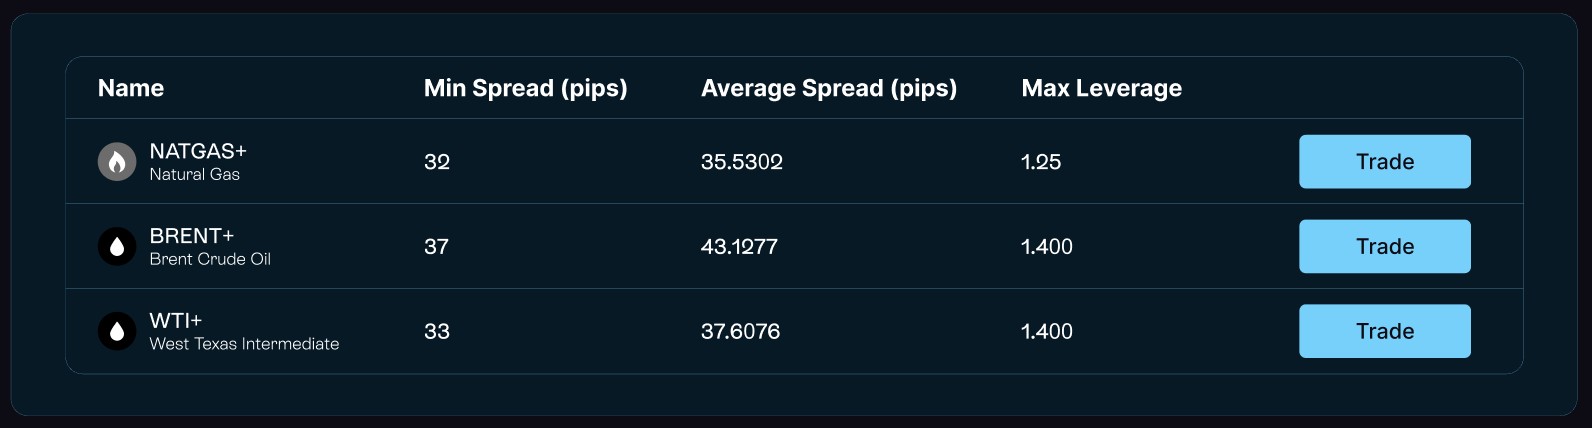Select the NATGAS+ instrument name
Image resolution: width=1592 pixels, height=428 pixels.
click(198, 151)
